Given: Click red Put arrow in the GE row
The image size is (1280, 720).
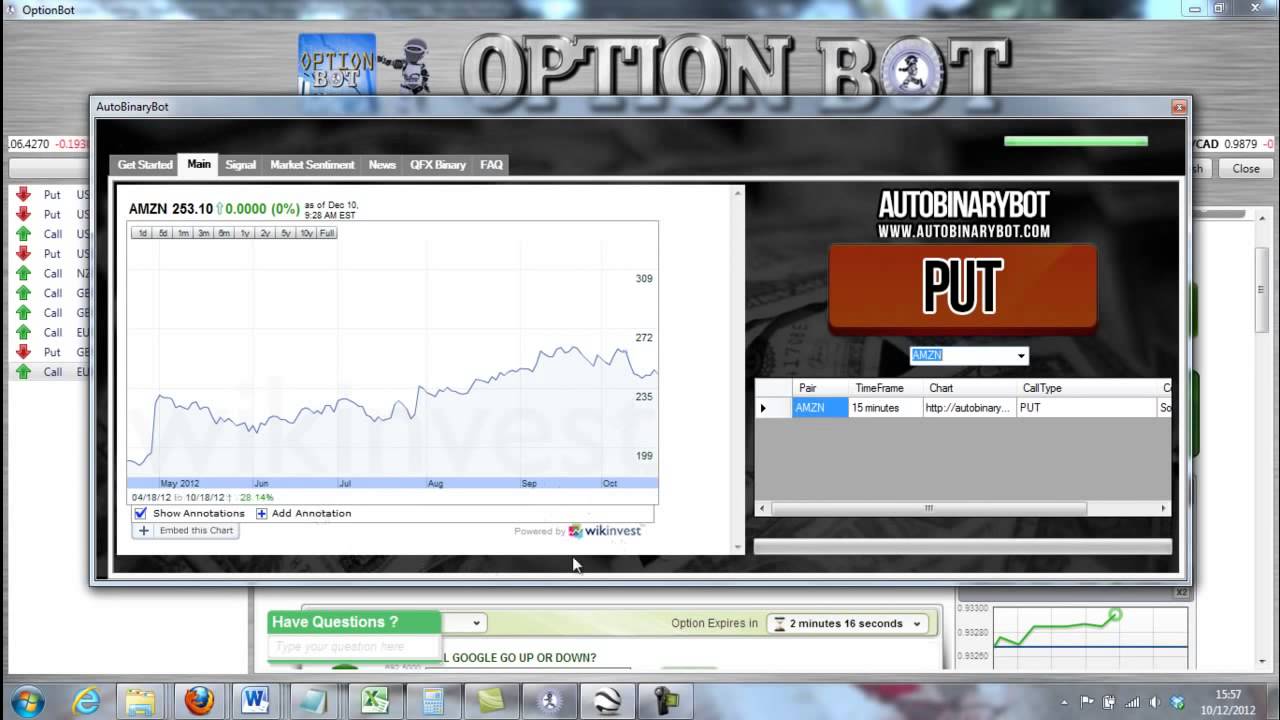Looking at the screenshot, I should click(23, 352).
